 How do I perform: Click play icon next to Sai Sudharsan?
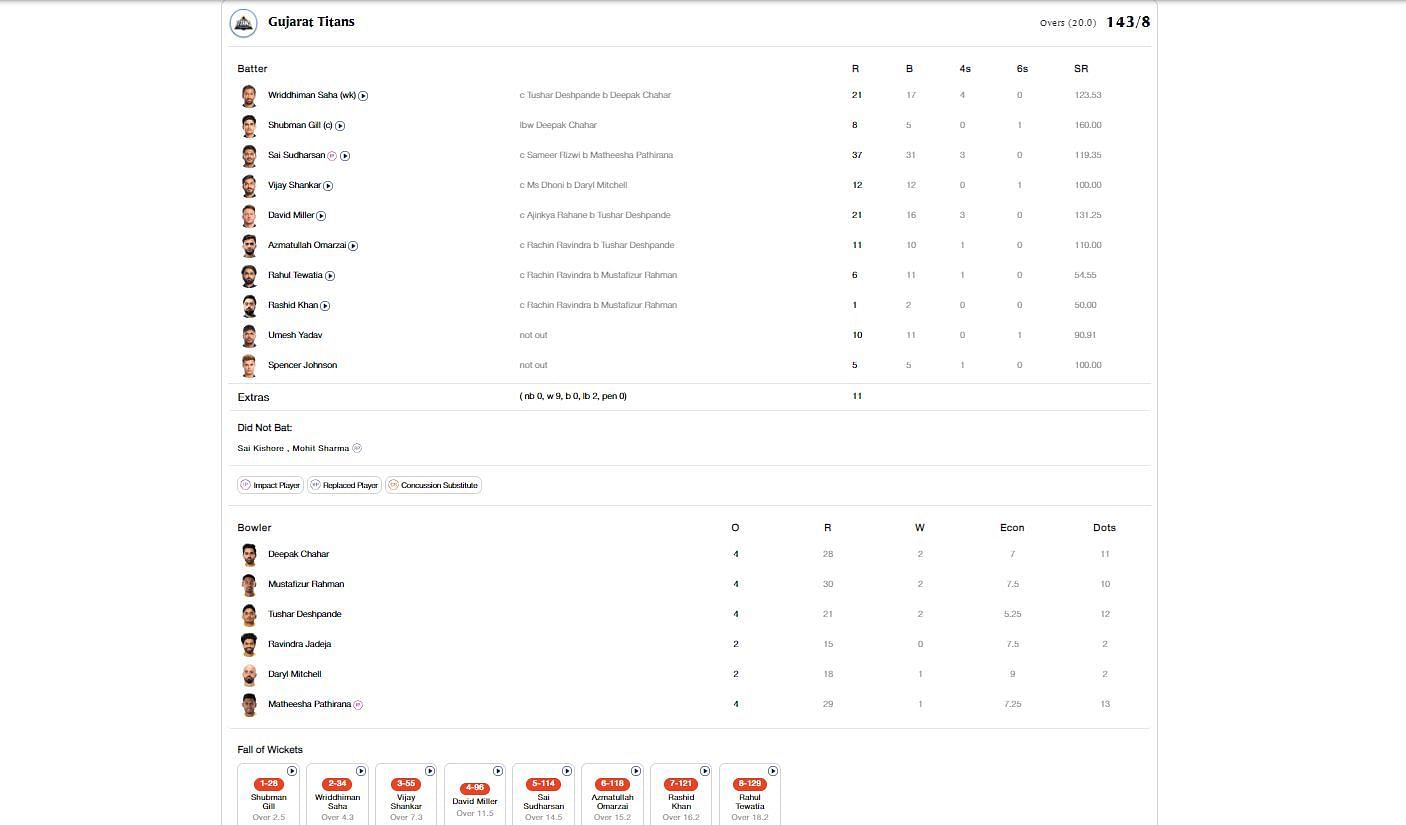[x=345, y=156]
